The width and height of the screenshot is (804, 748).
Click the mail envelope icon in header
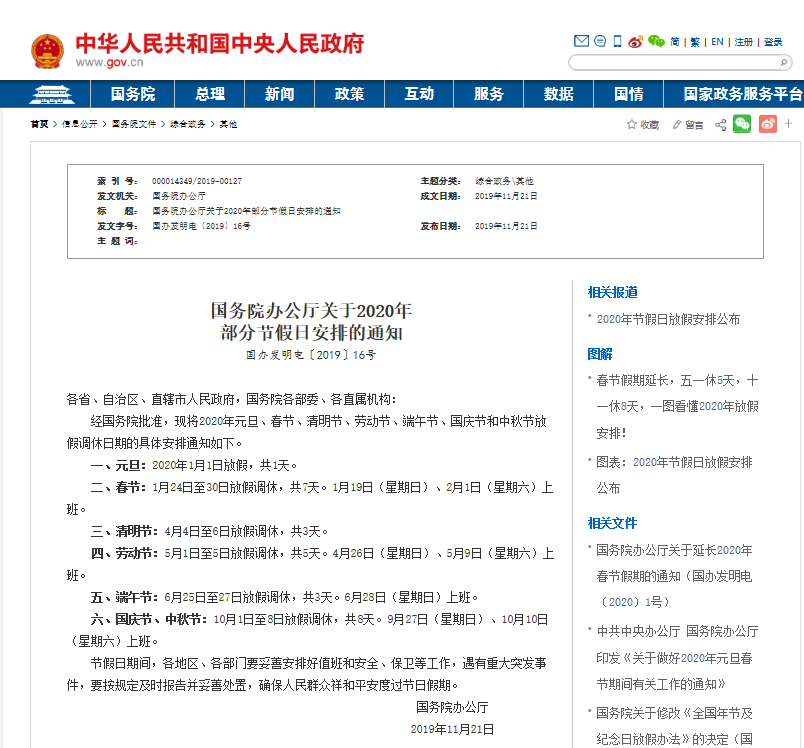581,41
